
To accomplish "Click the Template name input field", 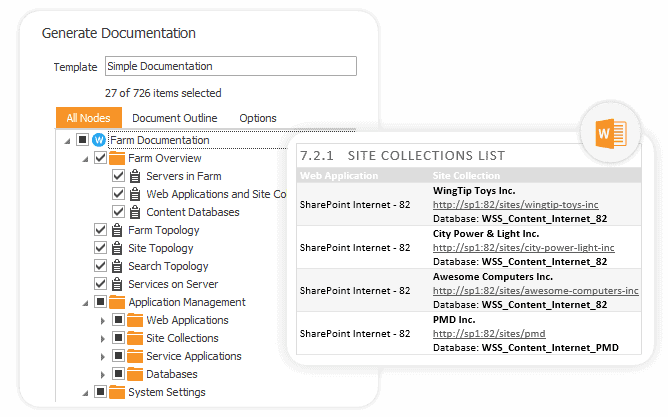I will [231, 66].
